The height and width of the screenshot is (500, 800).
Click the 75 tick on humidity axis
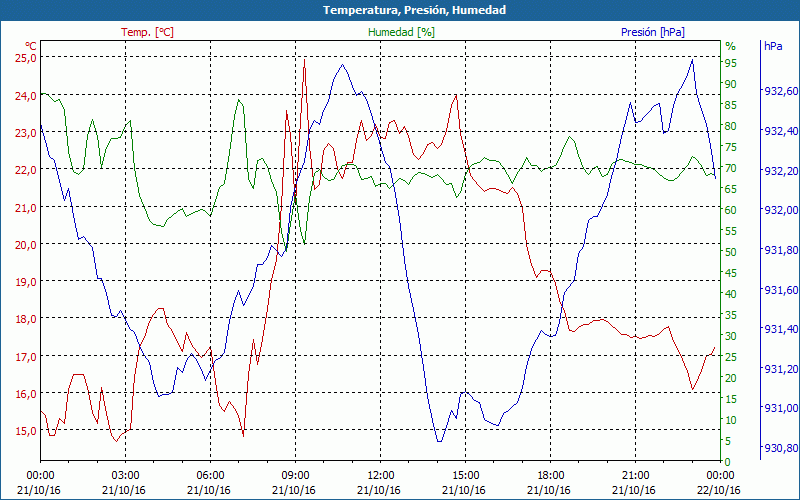[x=731, y=147]
